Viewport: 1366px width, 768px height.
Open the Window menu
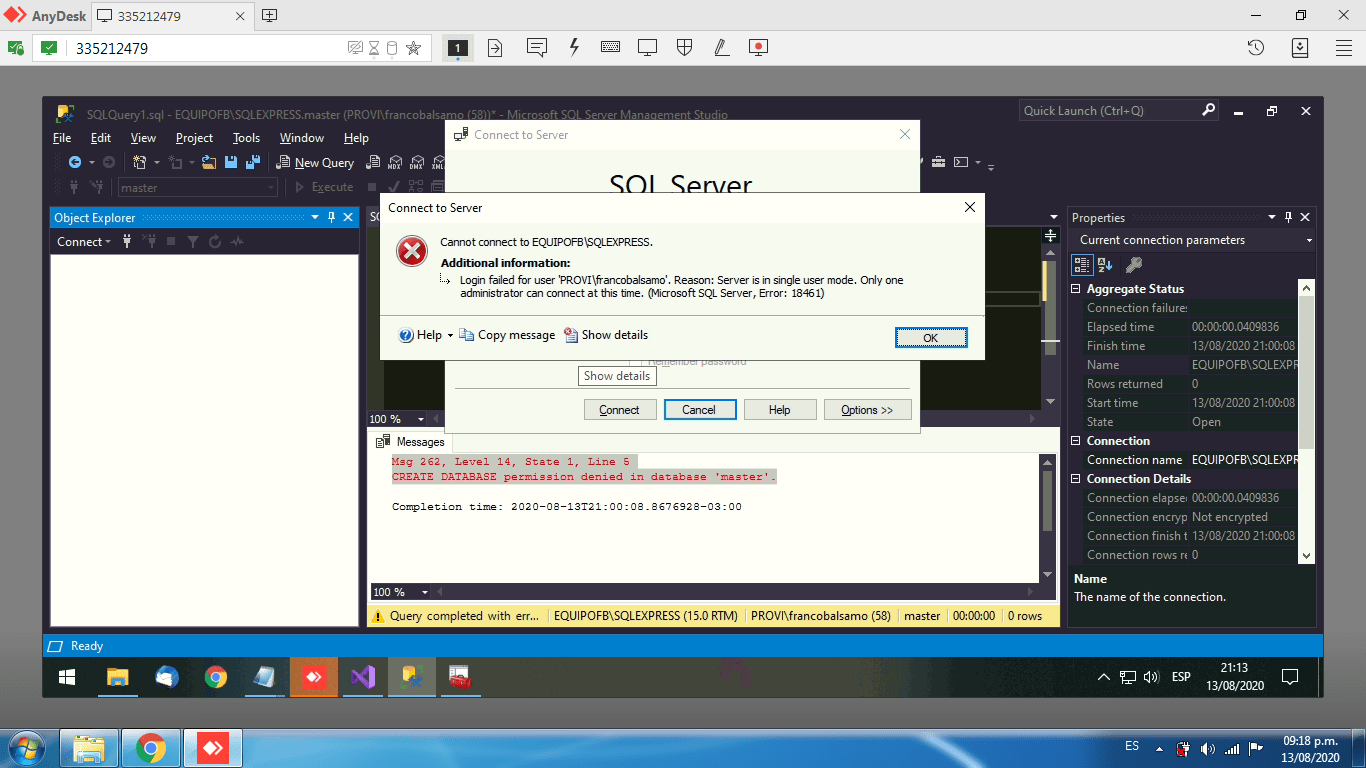pos(301,138)
